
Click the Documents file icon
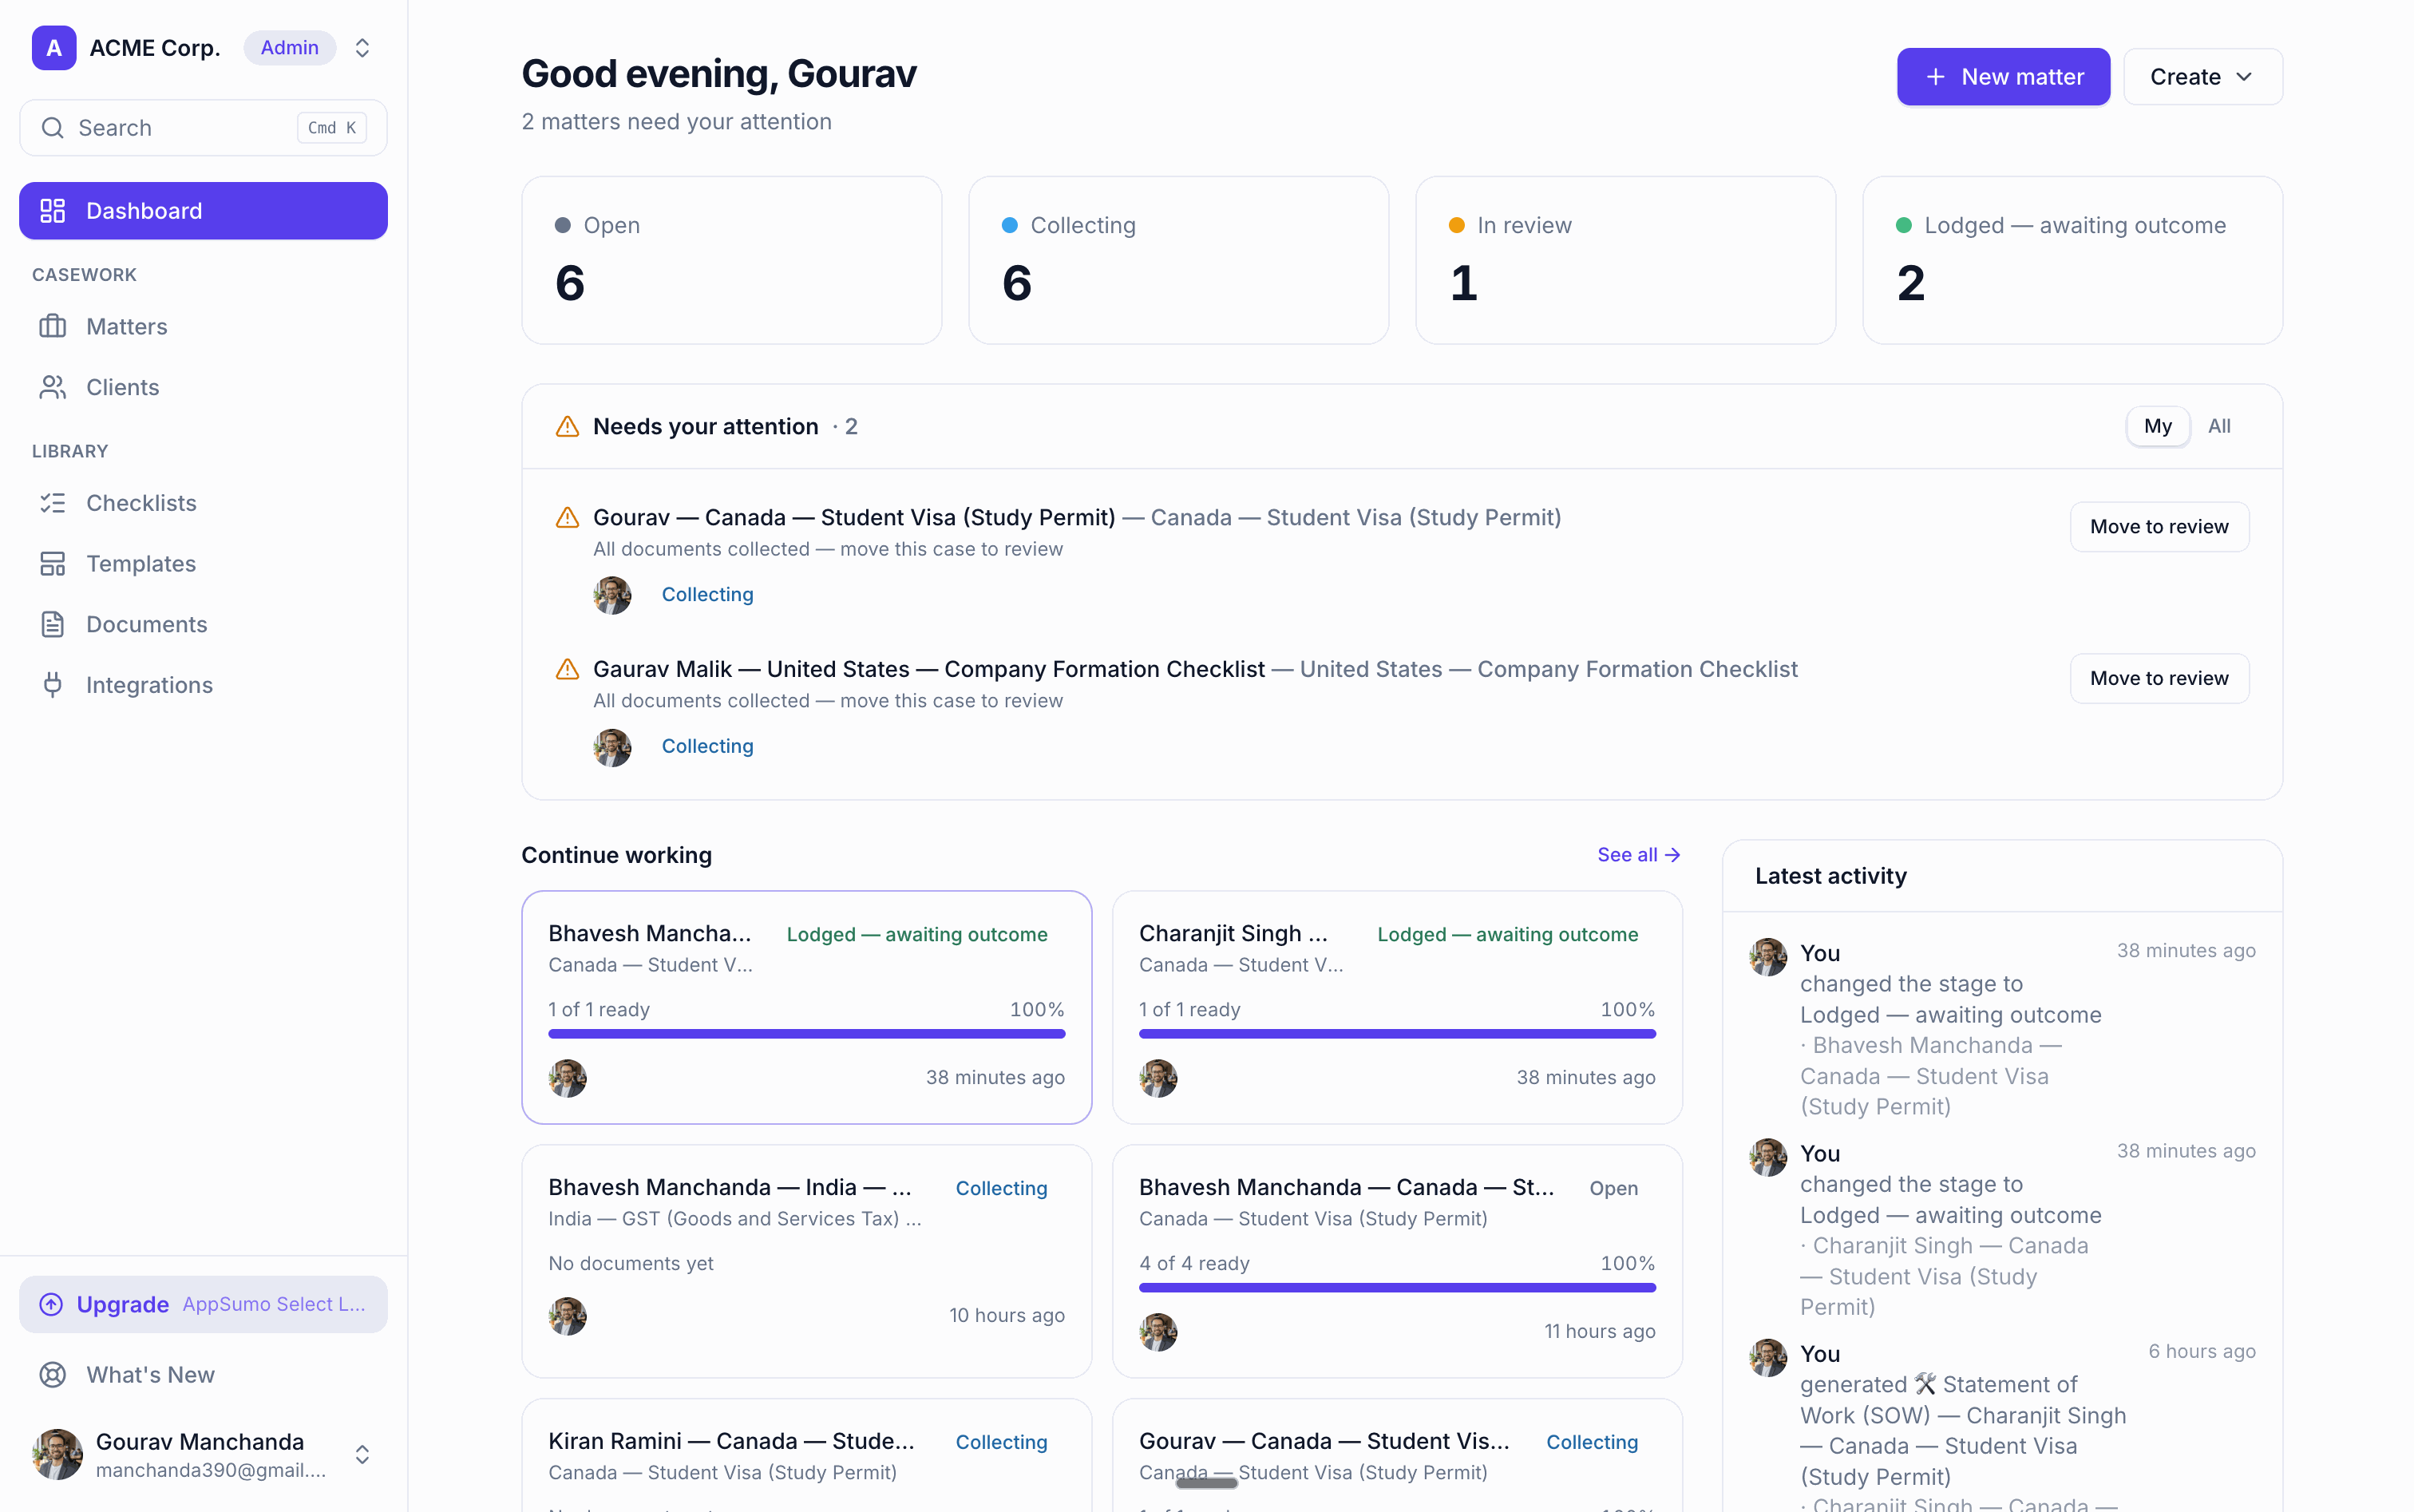click(52, 625)
